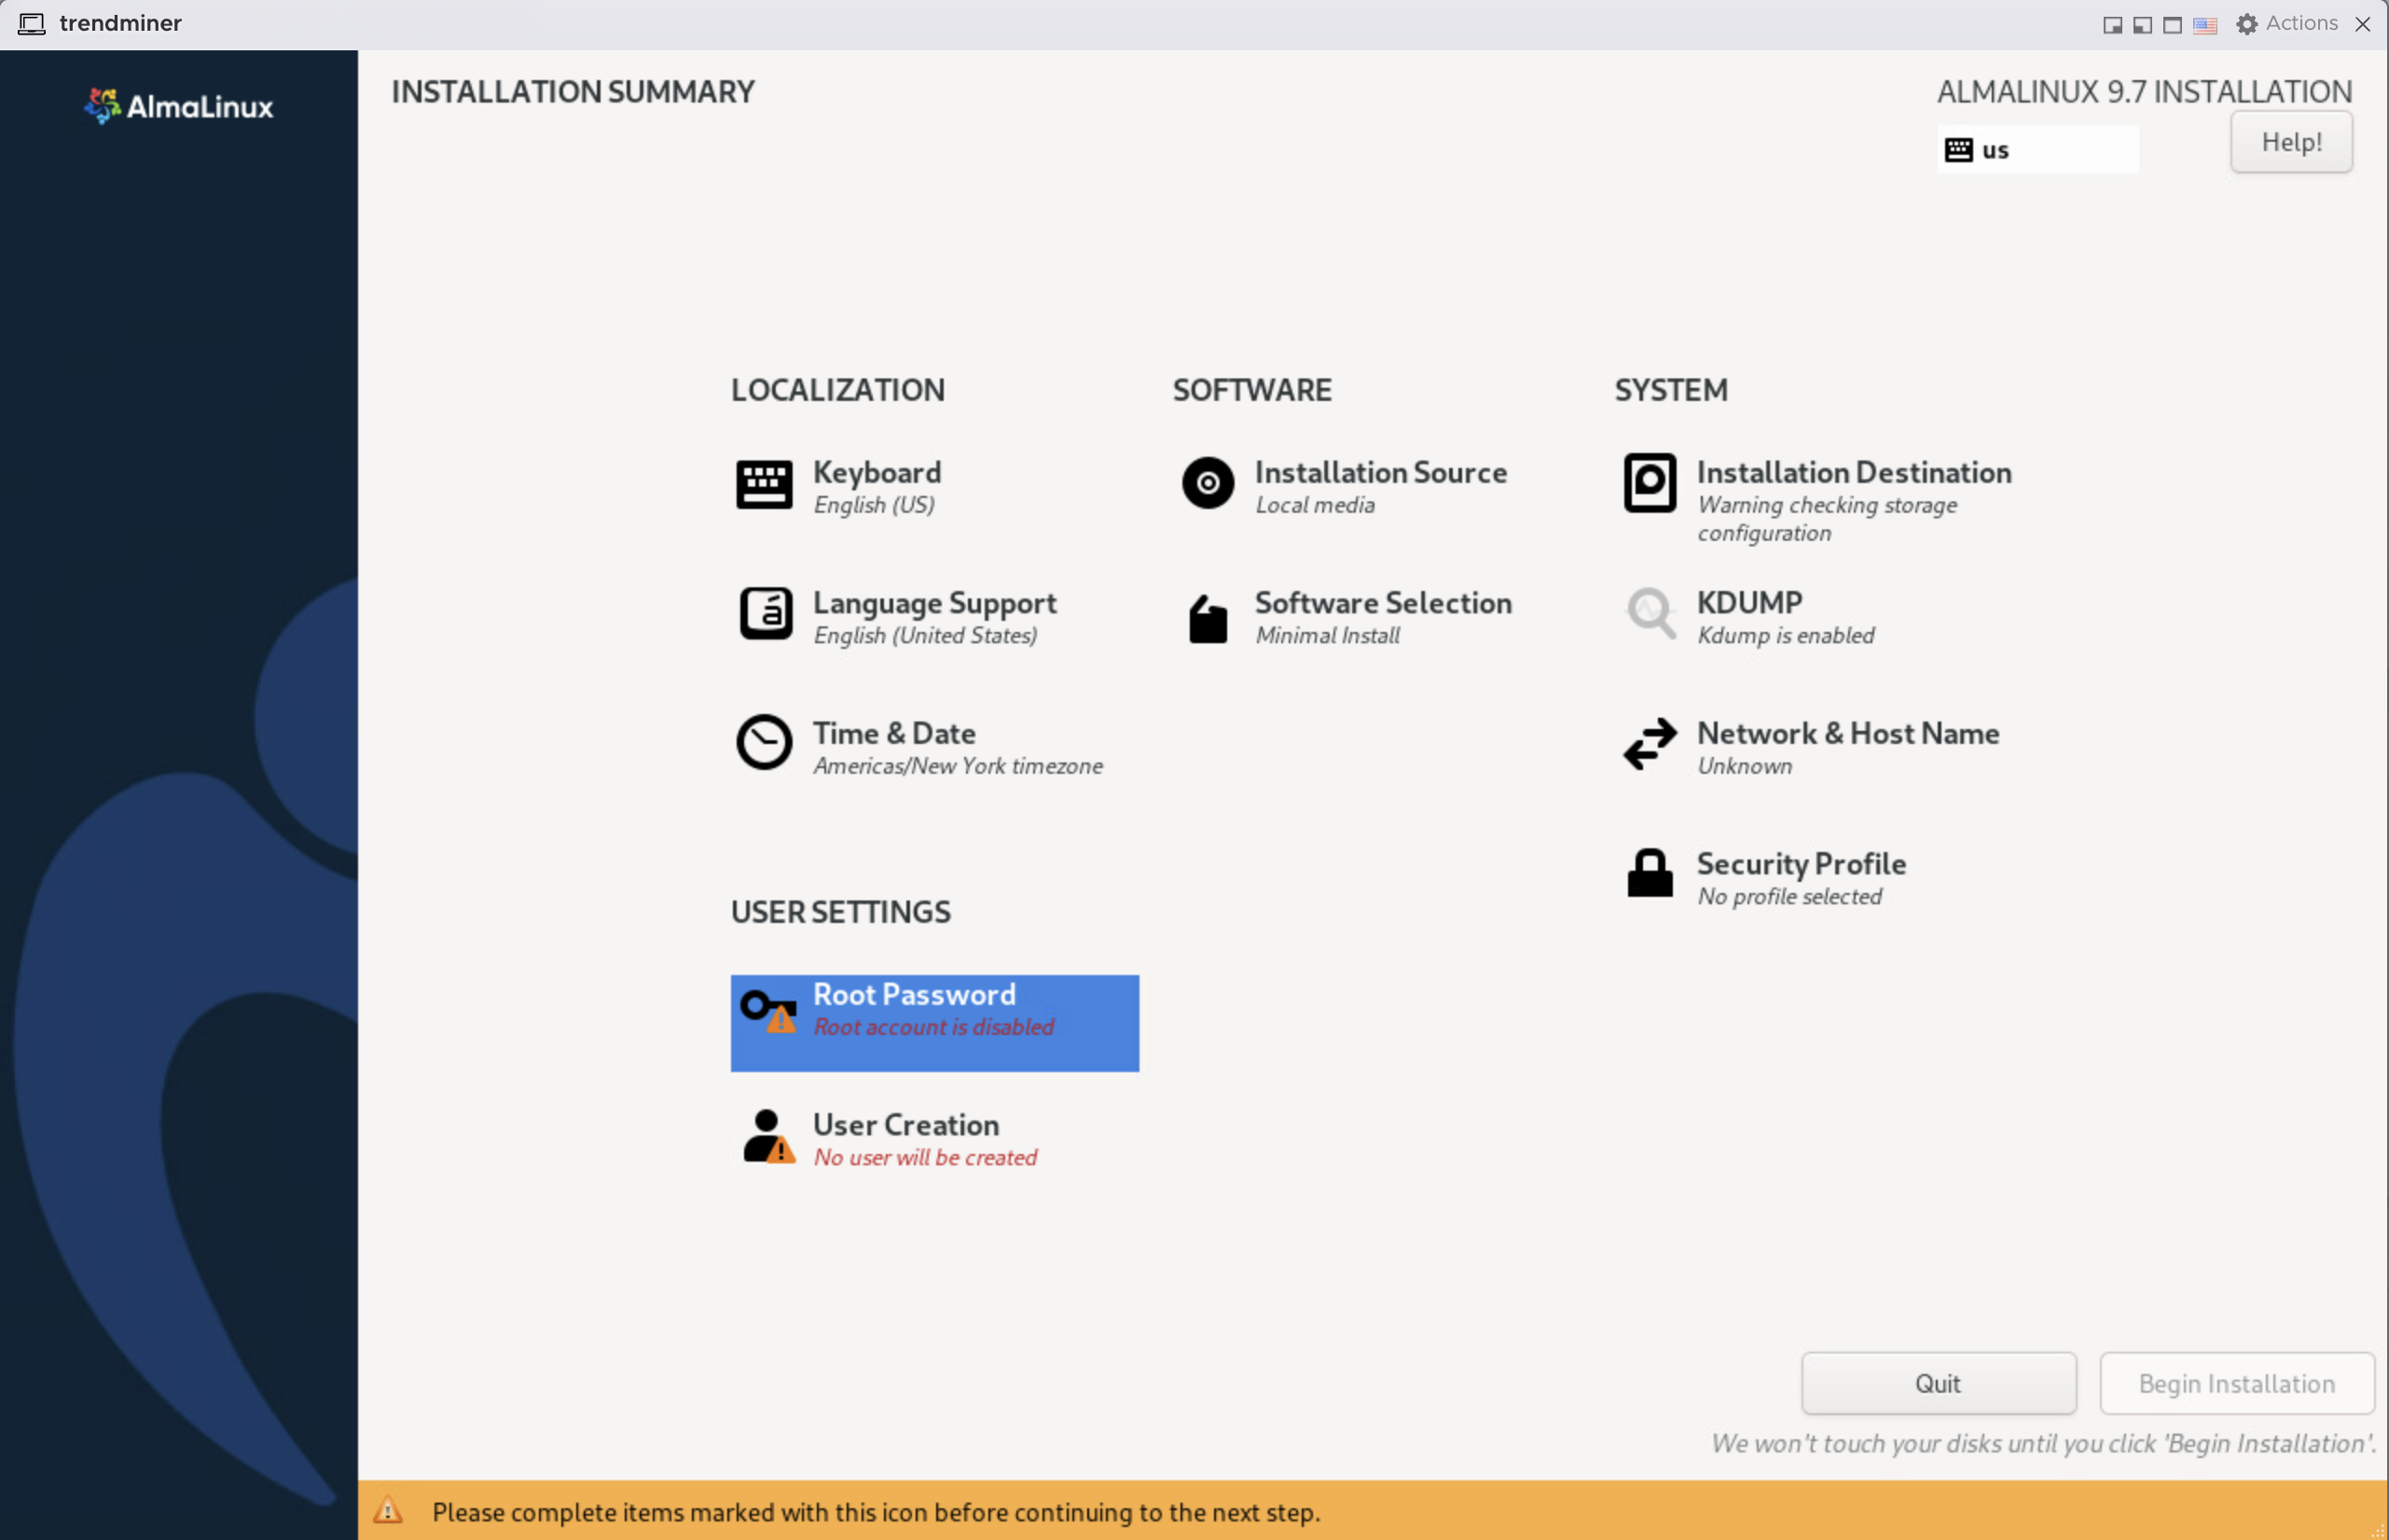Click the US flag console language indicator
2389x1540 pixels.
point(2205,24)
